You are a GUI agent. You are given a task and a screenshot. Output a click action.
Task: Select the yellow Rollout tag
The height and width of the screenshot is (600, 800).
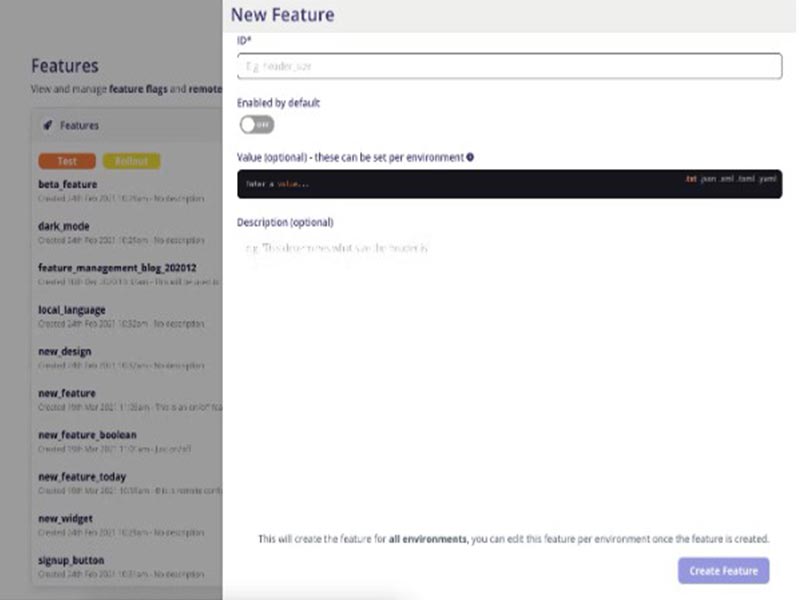pos(131,161)
